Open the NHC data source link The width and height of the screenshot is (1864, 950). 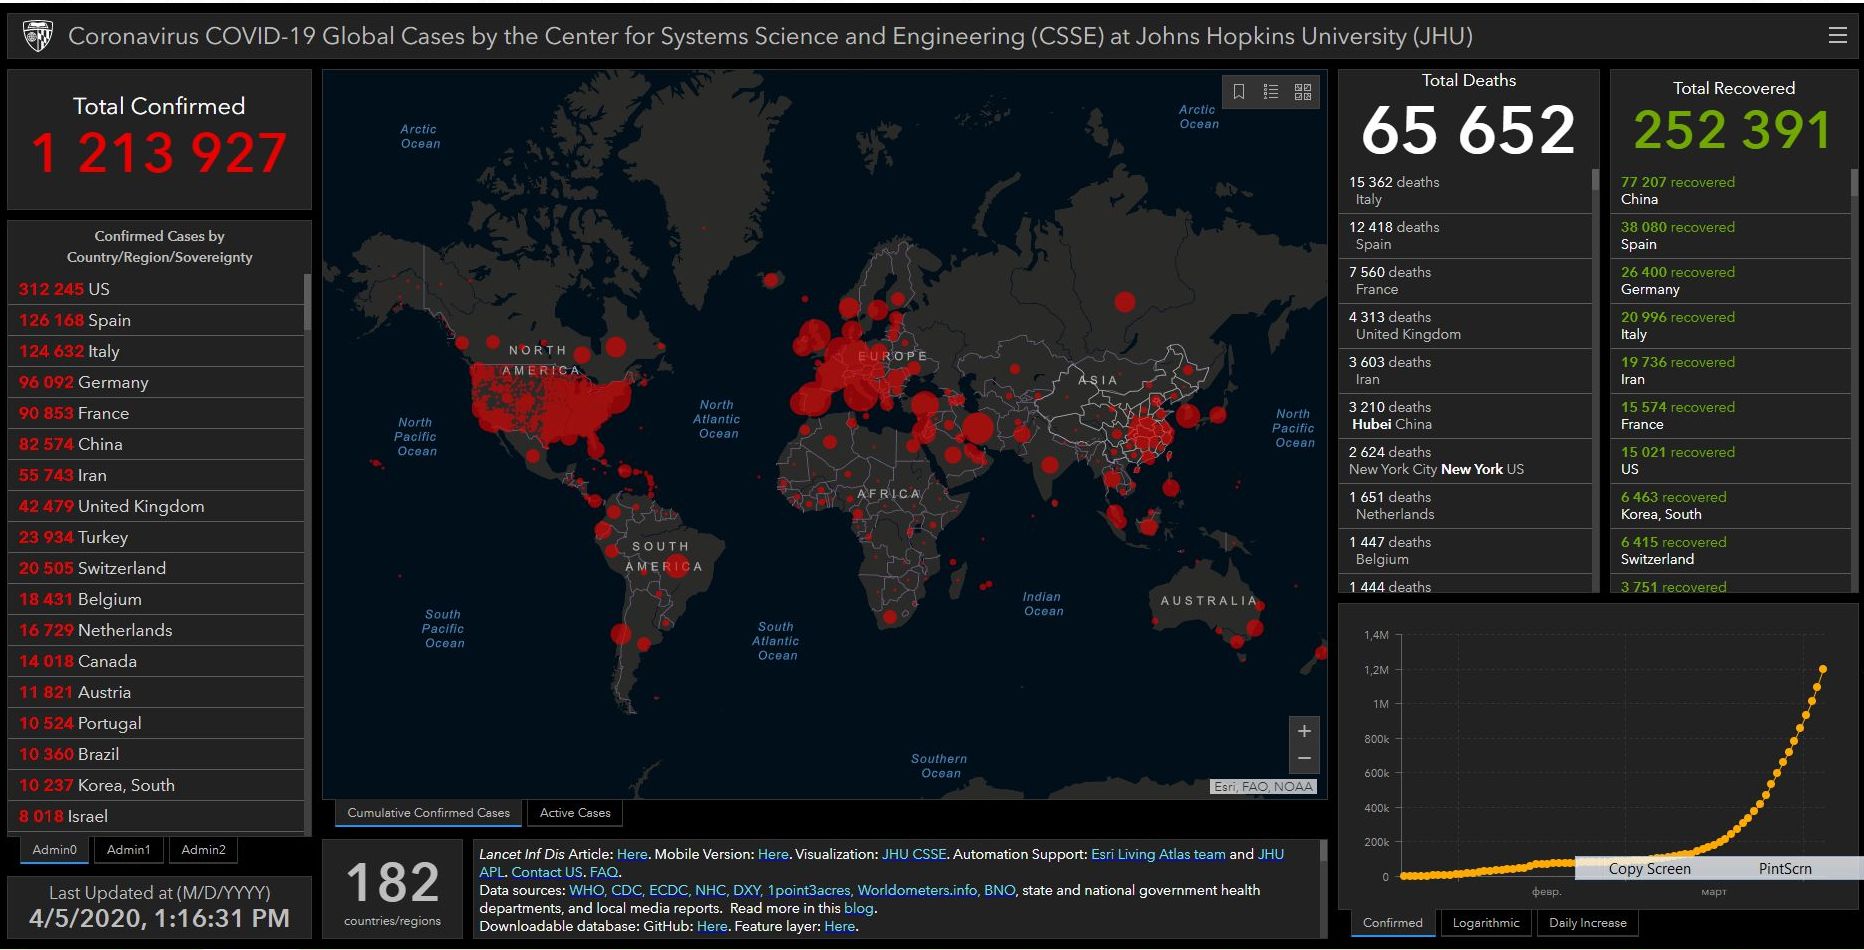coord(711,890)
